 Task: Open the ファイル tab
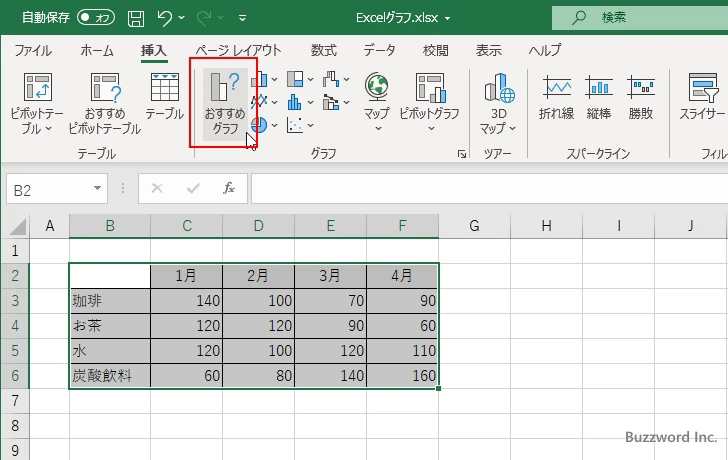[32, 50]
